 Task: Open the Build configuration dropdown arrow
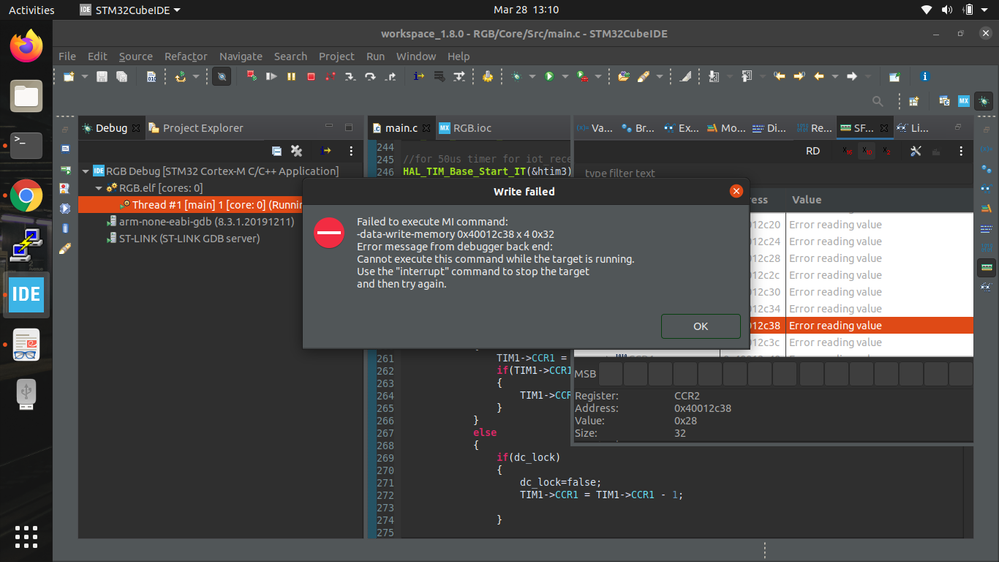pyautogui.click(x=196, y=77)
